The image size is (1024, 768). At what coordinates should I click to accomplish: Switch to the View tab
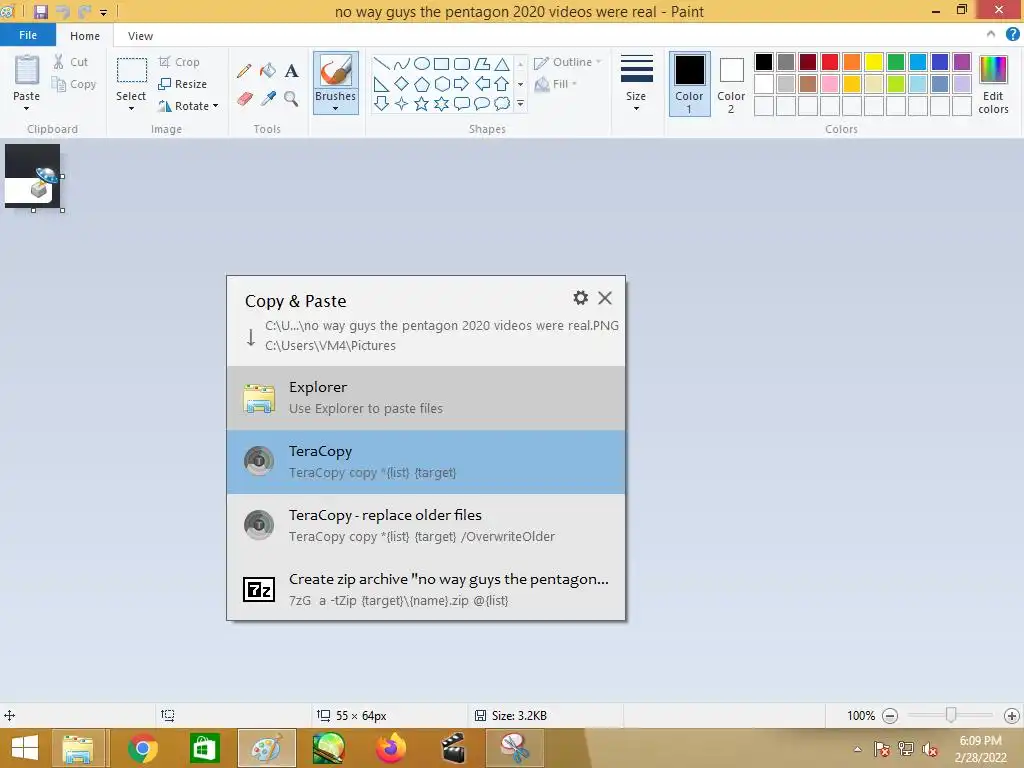(140, 36)
